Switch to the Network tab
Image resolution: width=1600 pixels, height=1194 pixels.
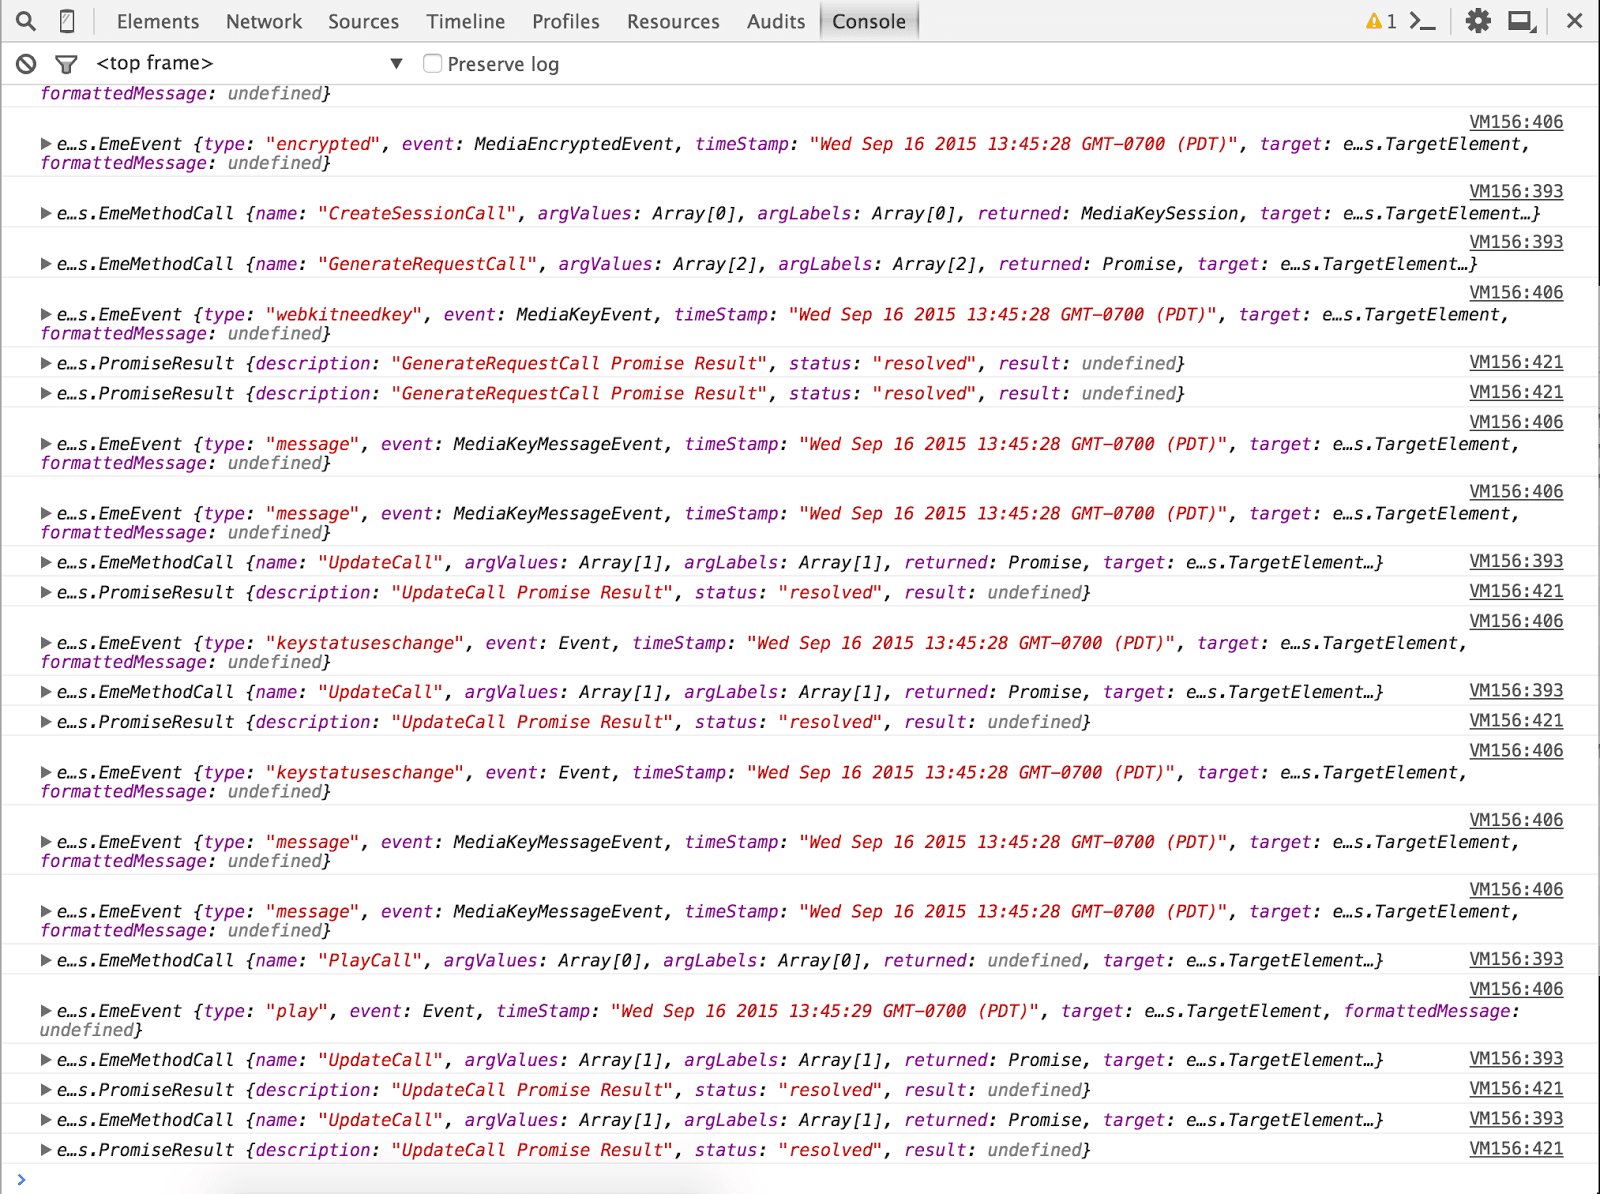263,21
